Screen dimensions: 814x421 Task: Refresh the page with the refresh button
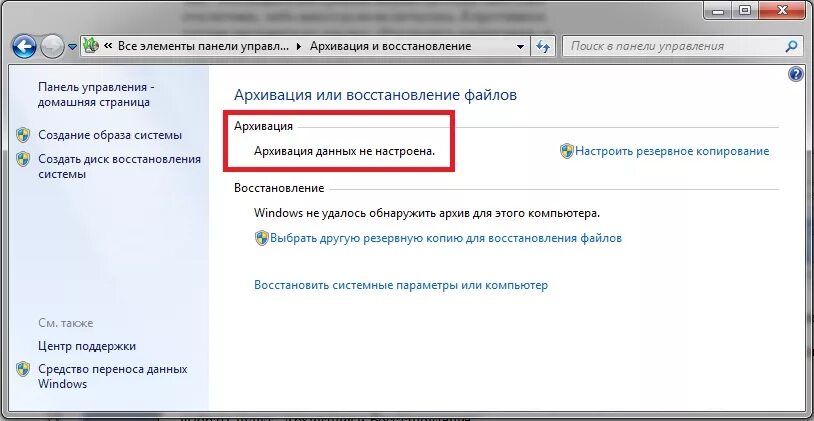pos(543,46)
